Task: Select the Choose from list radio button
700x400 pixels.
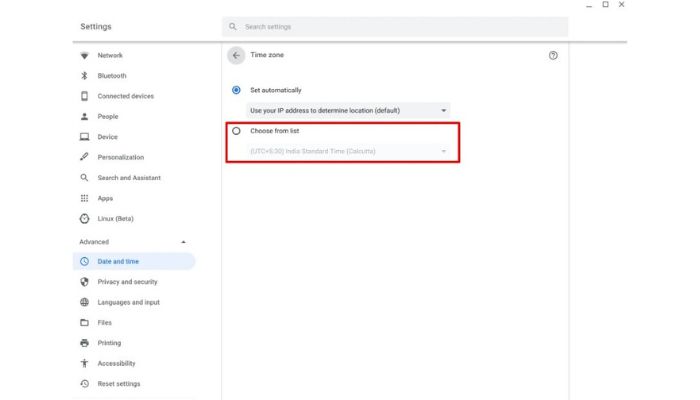Action: point(236,131)
